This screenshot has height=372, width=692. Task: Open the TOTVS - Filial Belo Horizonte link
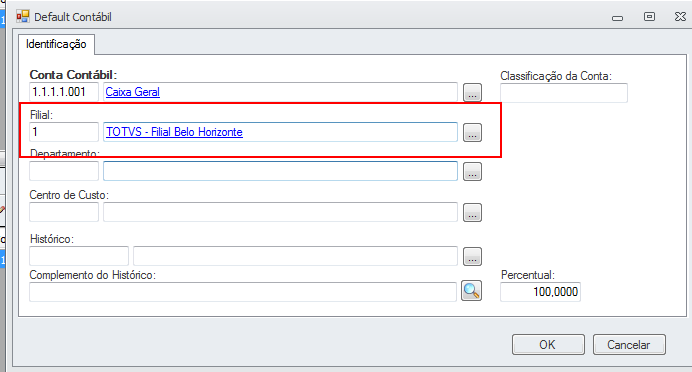[x=174, y=132]
